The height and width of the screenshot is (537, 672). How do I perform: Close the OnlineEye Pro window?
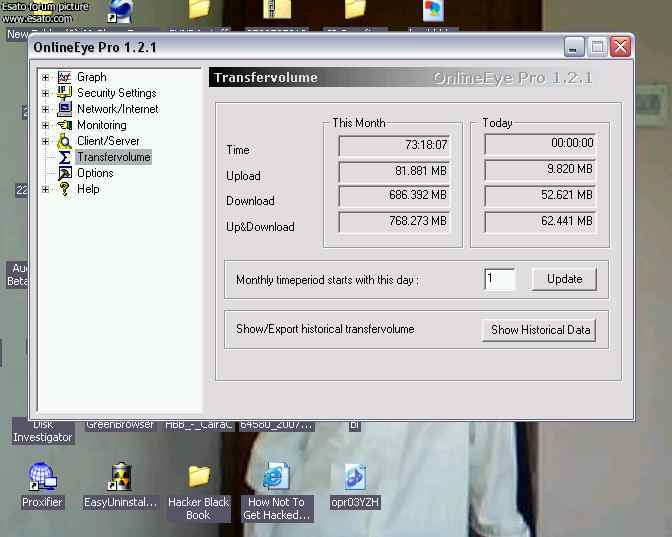(620, 47)
